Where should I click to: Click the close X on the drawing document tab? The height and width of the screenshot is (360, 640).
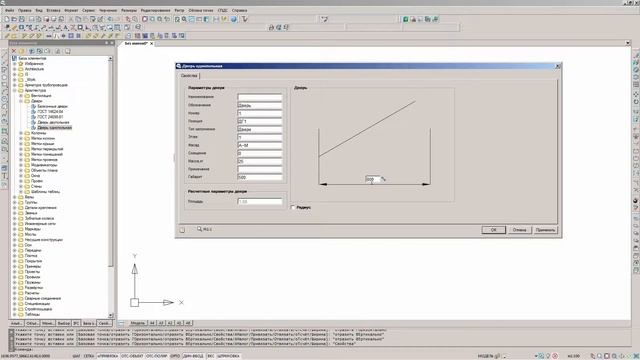(x=151, y=43)
